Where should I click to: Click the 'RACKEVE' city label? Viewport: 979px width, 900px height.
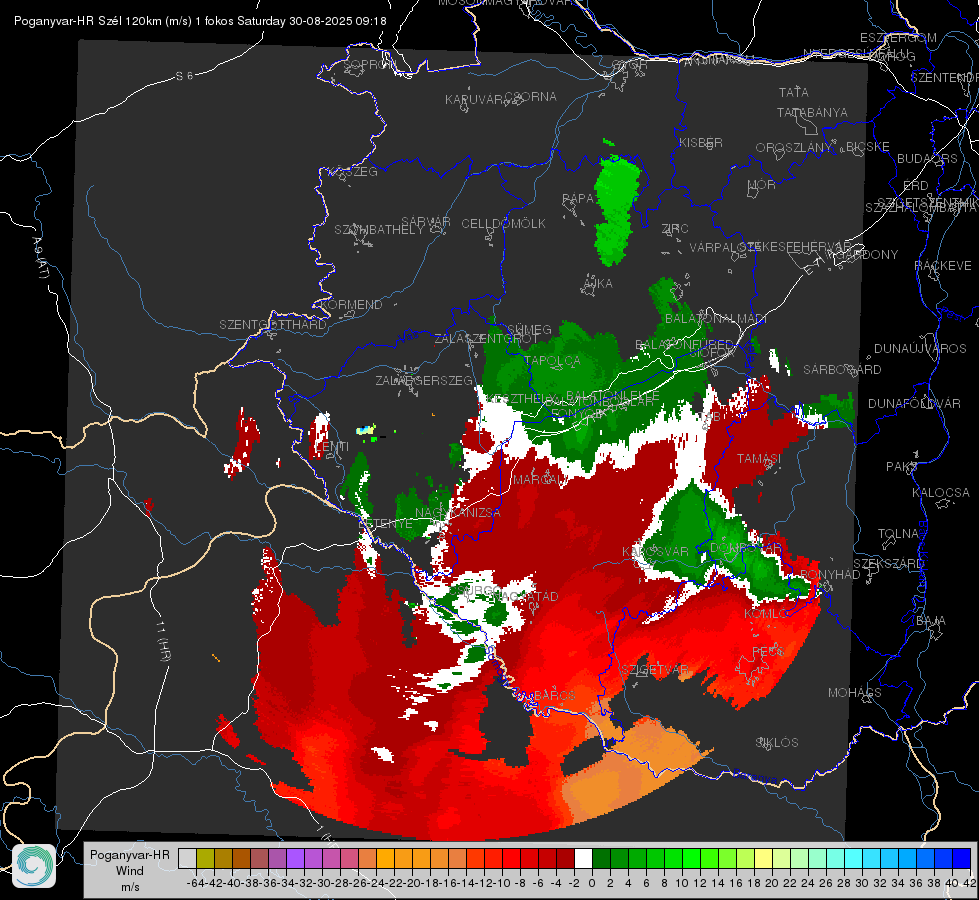[x=943, y=266]
